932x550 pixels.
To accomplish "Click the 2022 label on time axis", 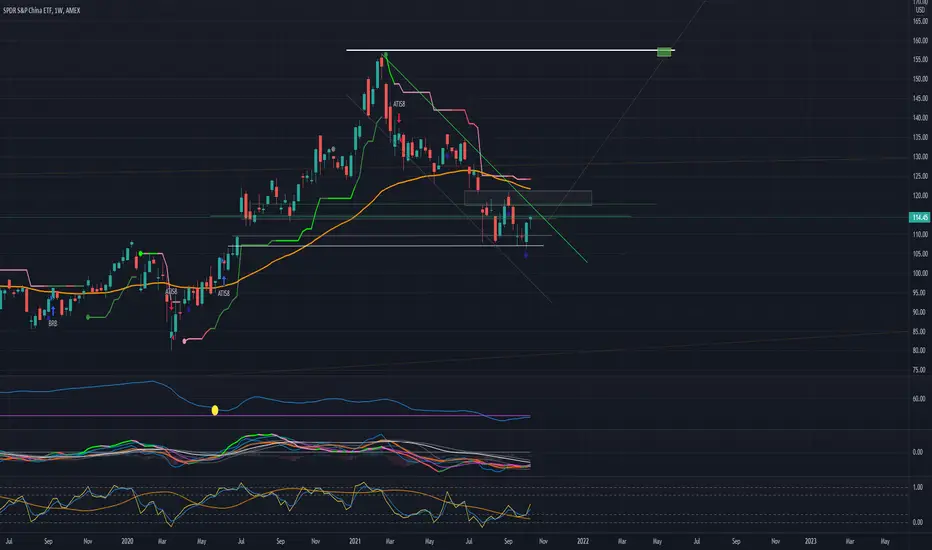I will point(583,541).
